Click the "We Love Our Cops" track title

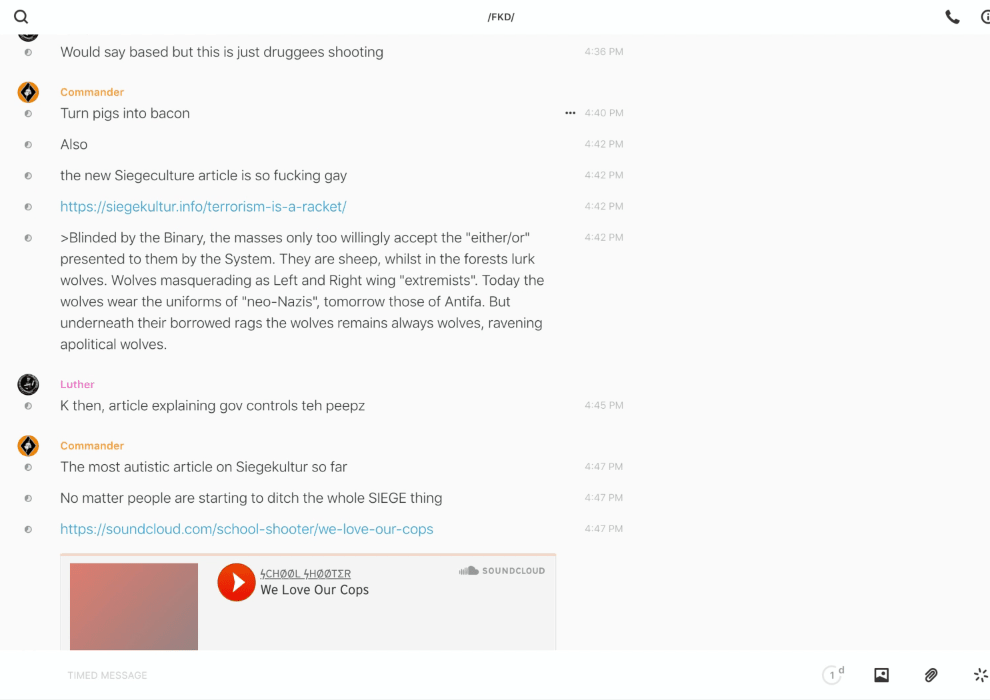(x=314, y=590)
